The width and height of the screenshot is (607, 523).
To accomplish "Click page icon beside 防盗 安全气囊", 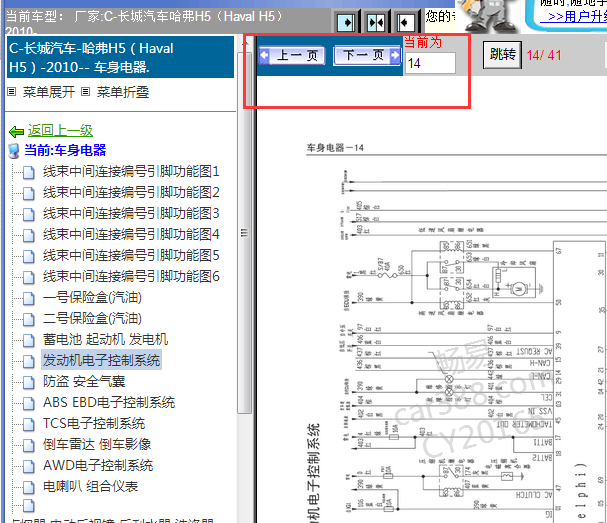I will 28,382.
